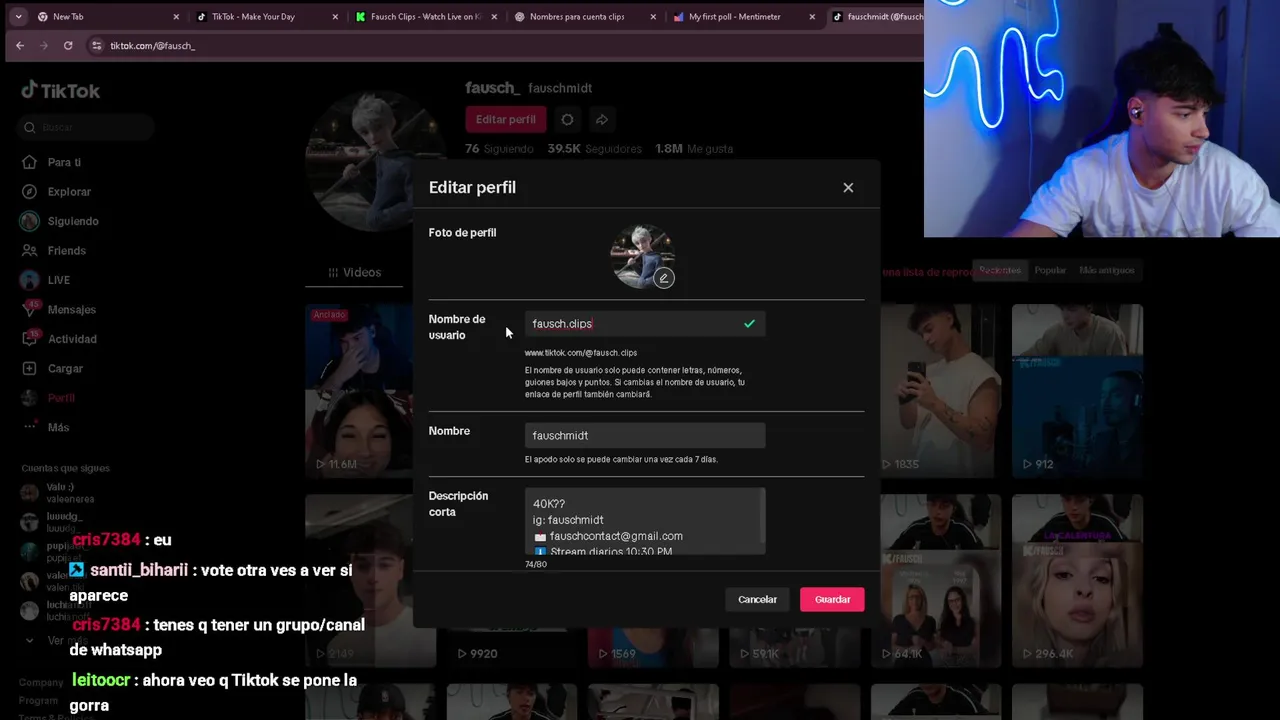Click the LIVE camera icon

tap(29, 280)
